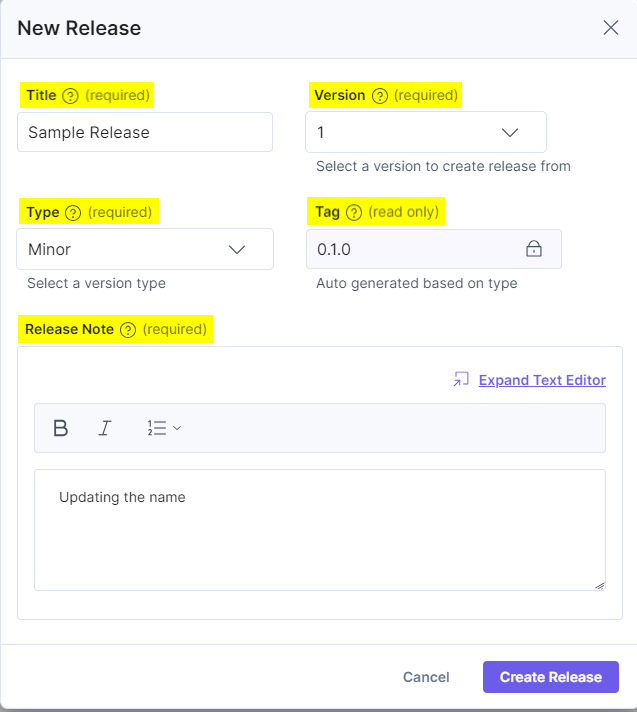Click the Version help question icon
The width and height of the screenshot is (637, 712).
click(380, 96)
